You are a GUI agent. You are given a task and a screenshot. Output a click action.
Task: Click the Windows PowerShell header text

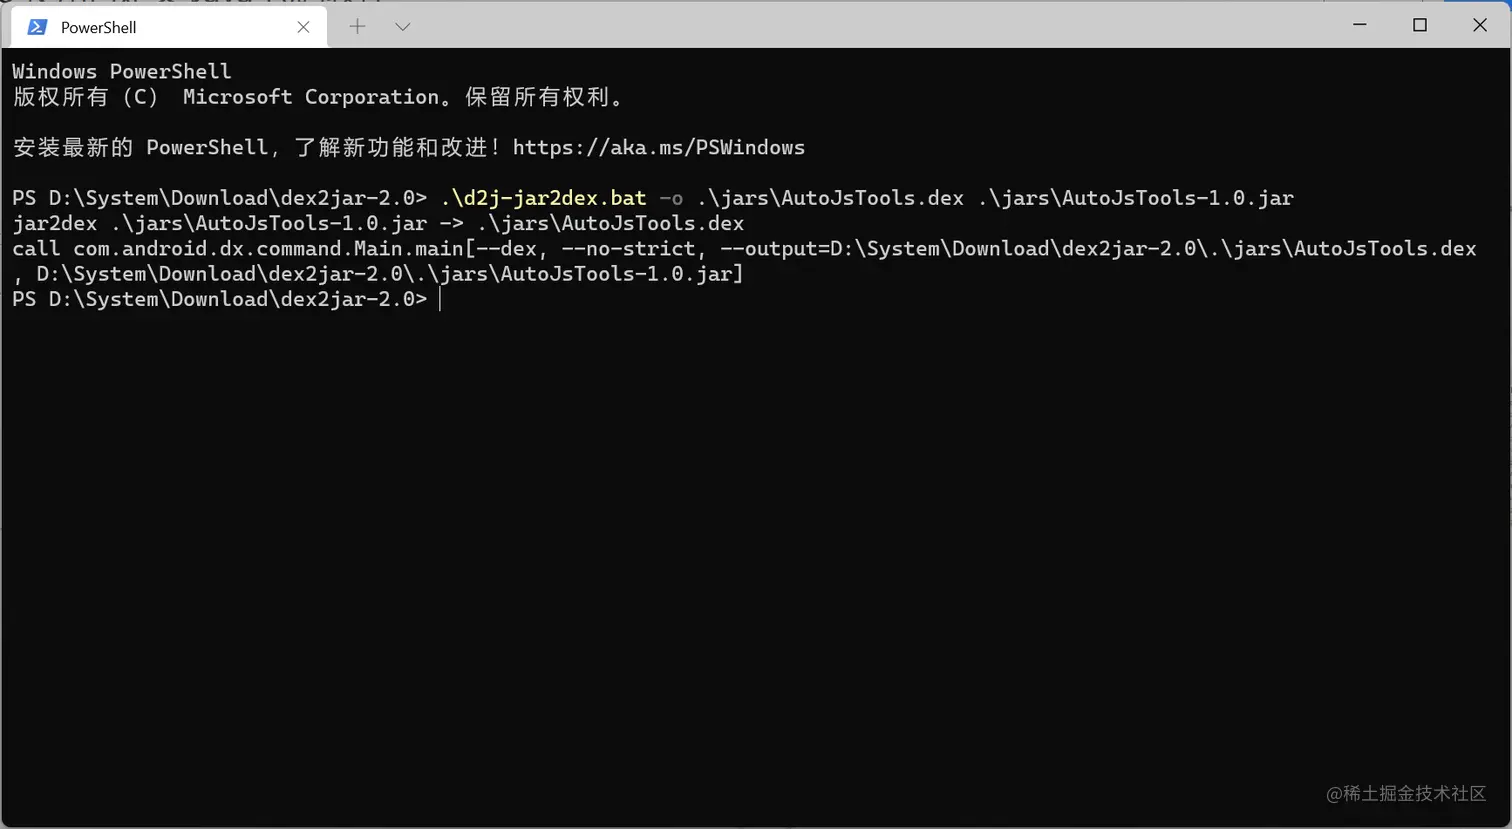[121, 71]
